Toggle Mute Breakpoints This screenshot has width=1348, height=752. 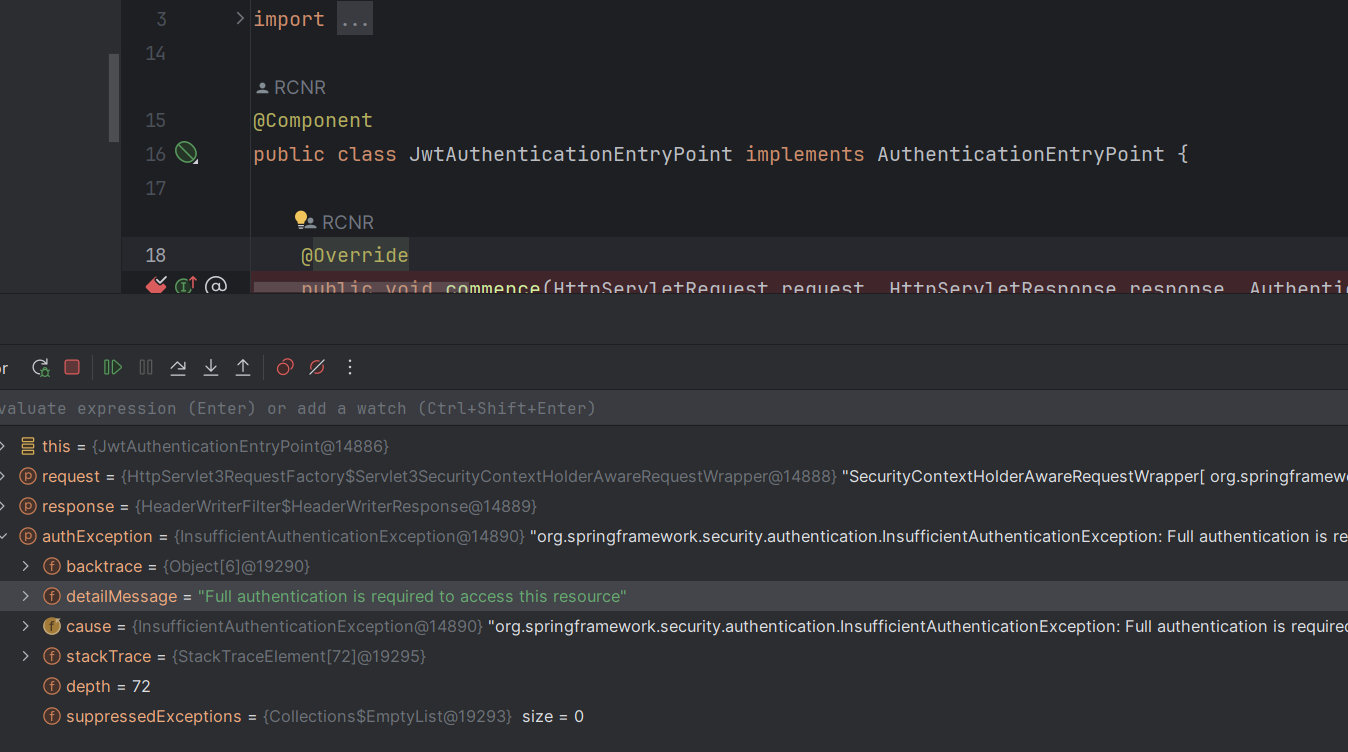317,367
